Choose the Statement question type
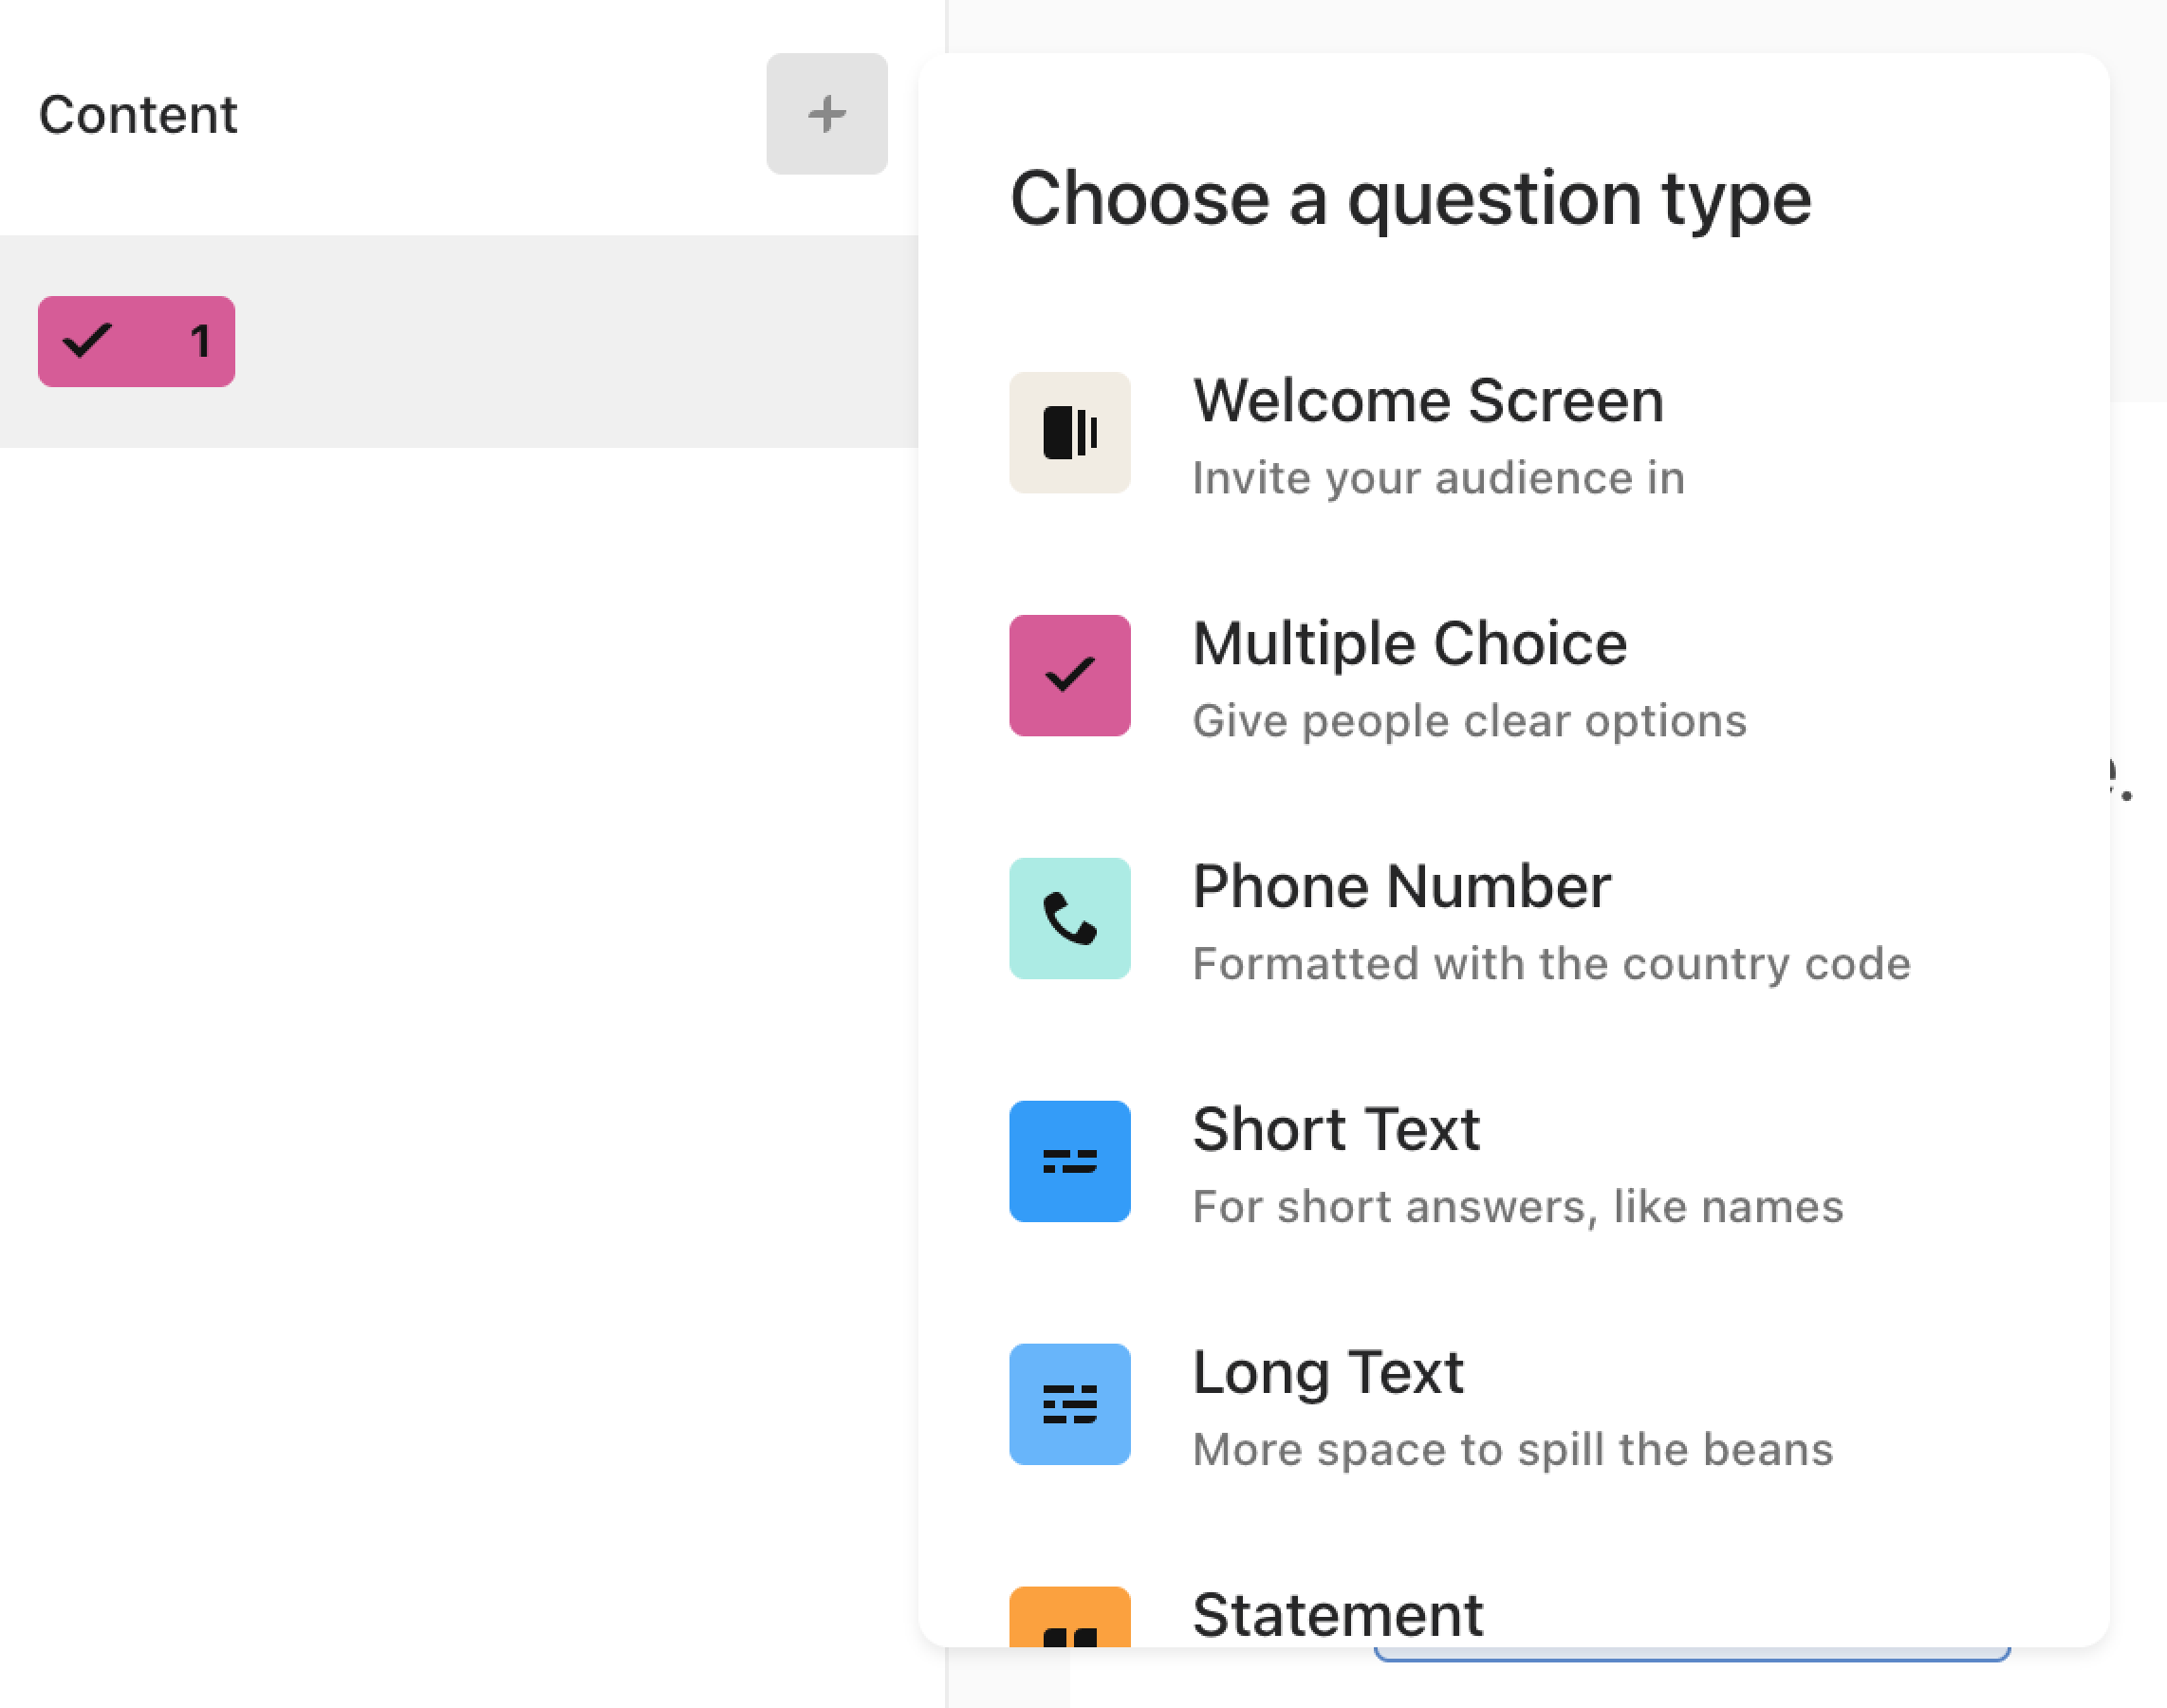The width and height of the screenshot is (2167, 1708). [1338, 1614]
